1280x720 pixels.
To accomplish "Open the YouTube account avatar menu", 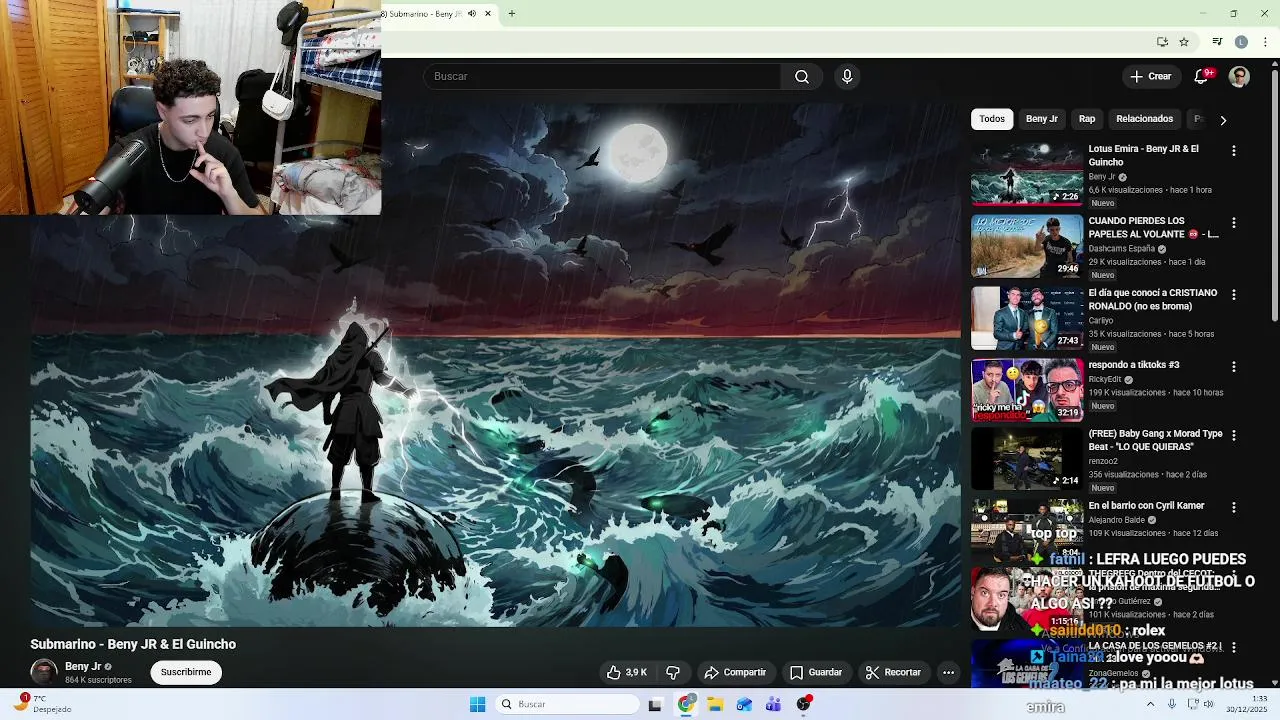I will click(x=1239, y=76).
